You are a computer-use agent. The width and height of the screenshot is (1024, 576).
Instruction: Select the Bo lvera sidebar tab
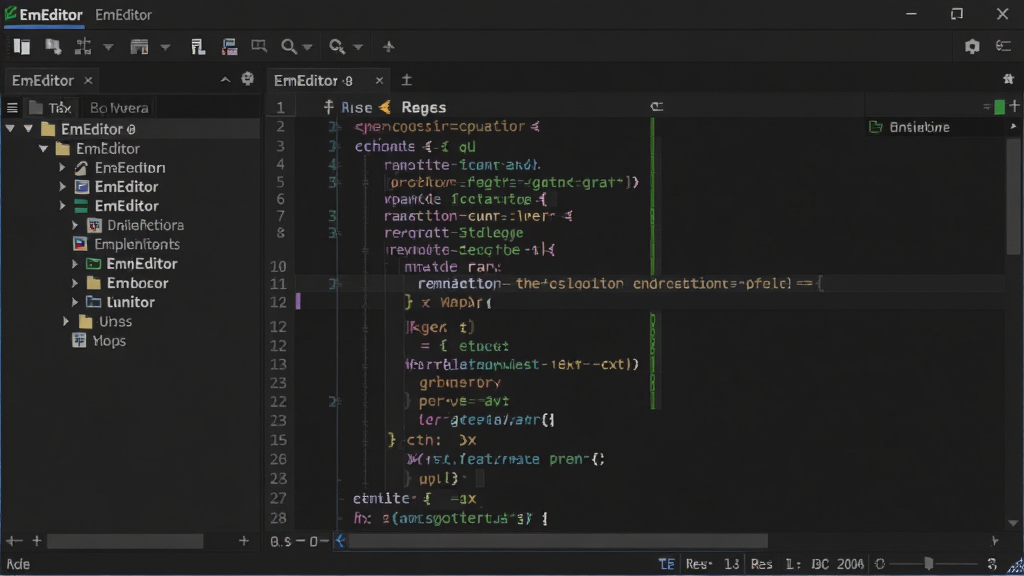click(119, 108)
